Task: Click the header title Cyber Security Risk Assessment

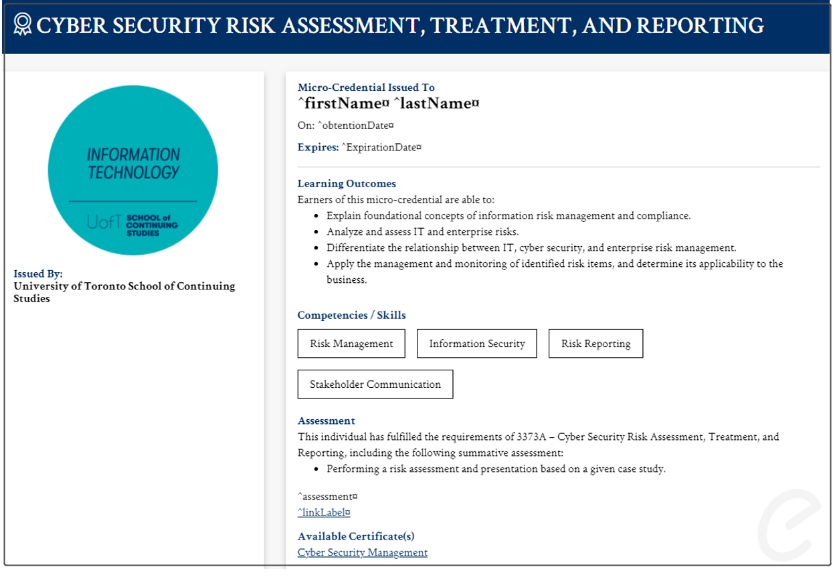Action: click(400, 26)
